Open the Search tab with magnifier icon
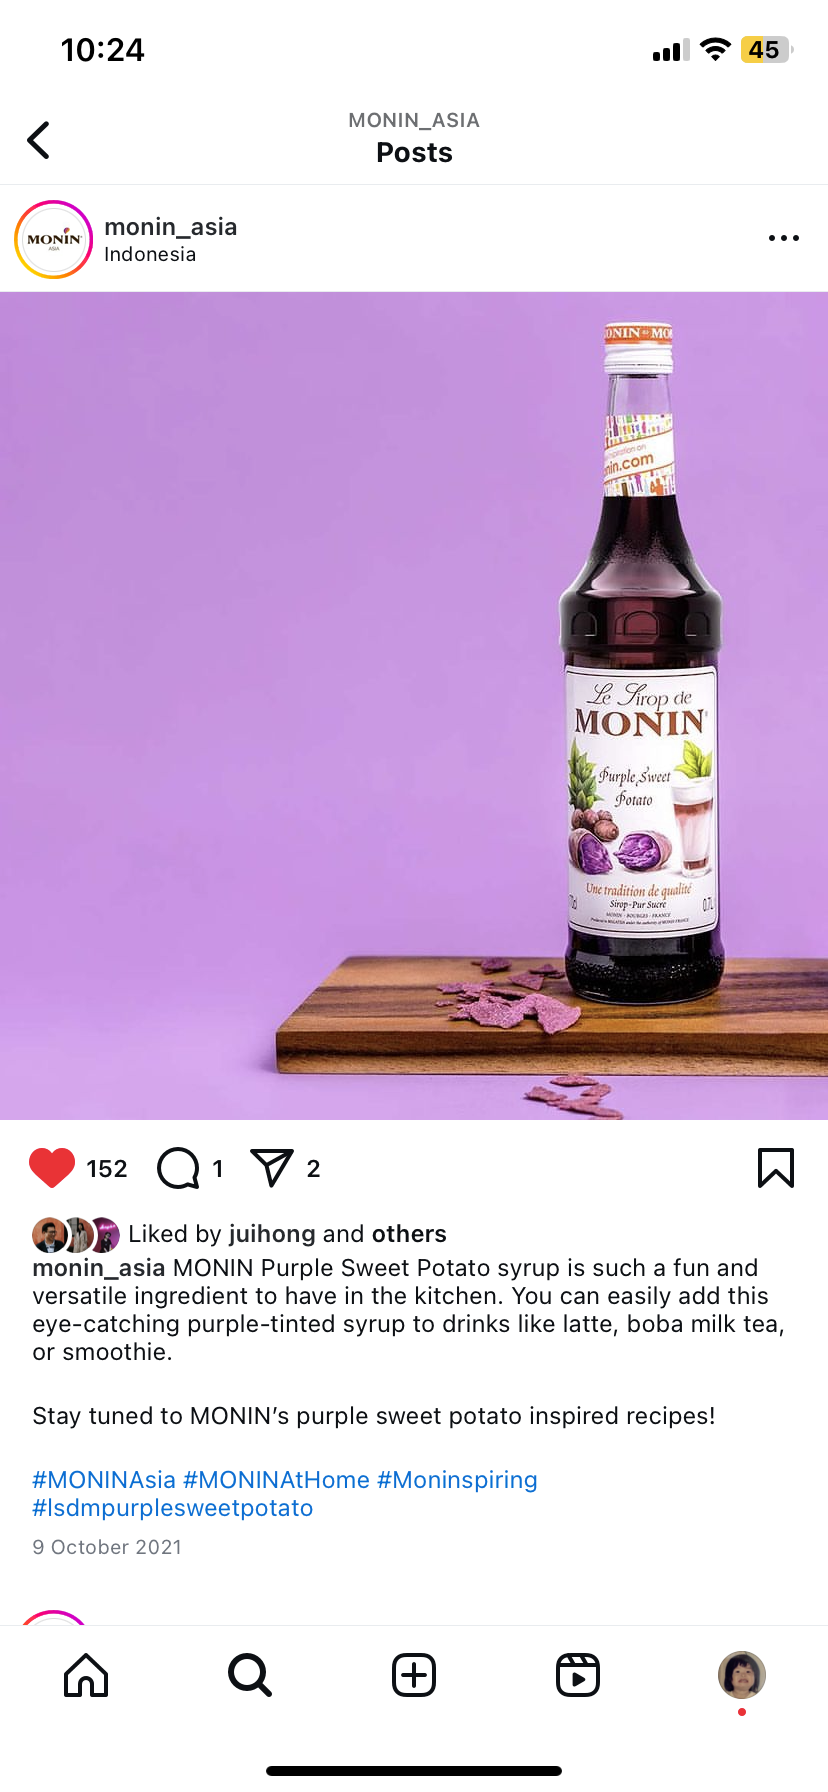This screenshot has width=828, height=1792. tap(250, 1675)
